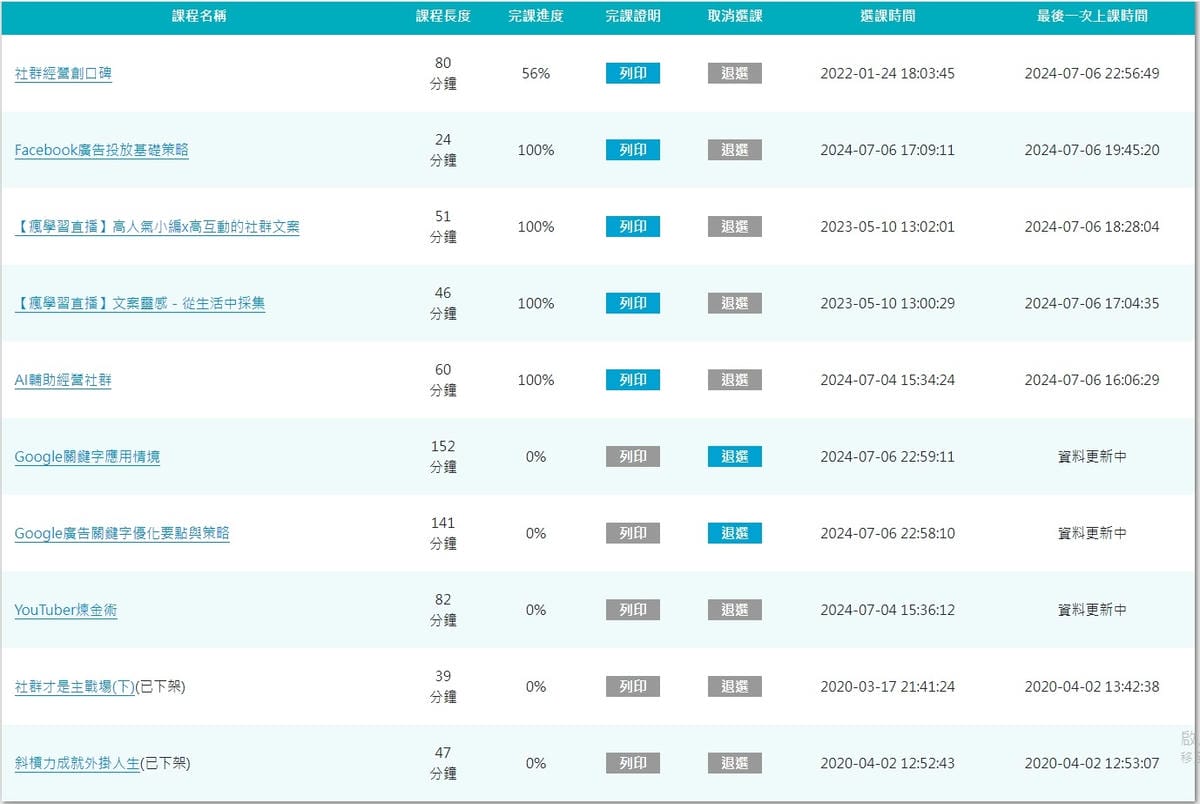The width and height of the screenshot is (1200, 804).
Task: Withdraw from Google廣告關鍵字優化要點與策略 via 退選
Action: click(735, 533)
